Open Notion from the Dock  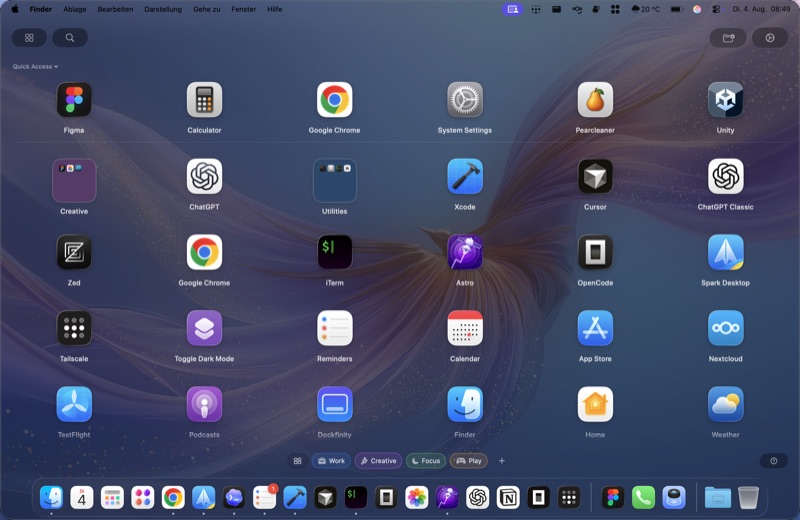(x=508, y=498)
